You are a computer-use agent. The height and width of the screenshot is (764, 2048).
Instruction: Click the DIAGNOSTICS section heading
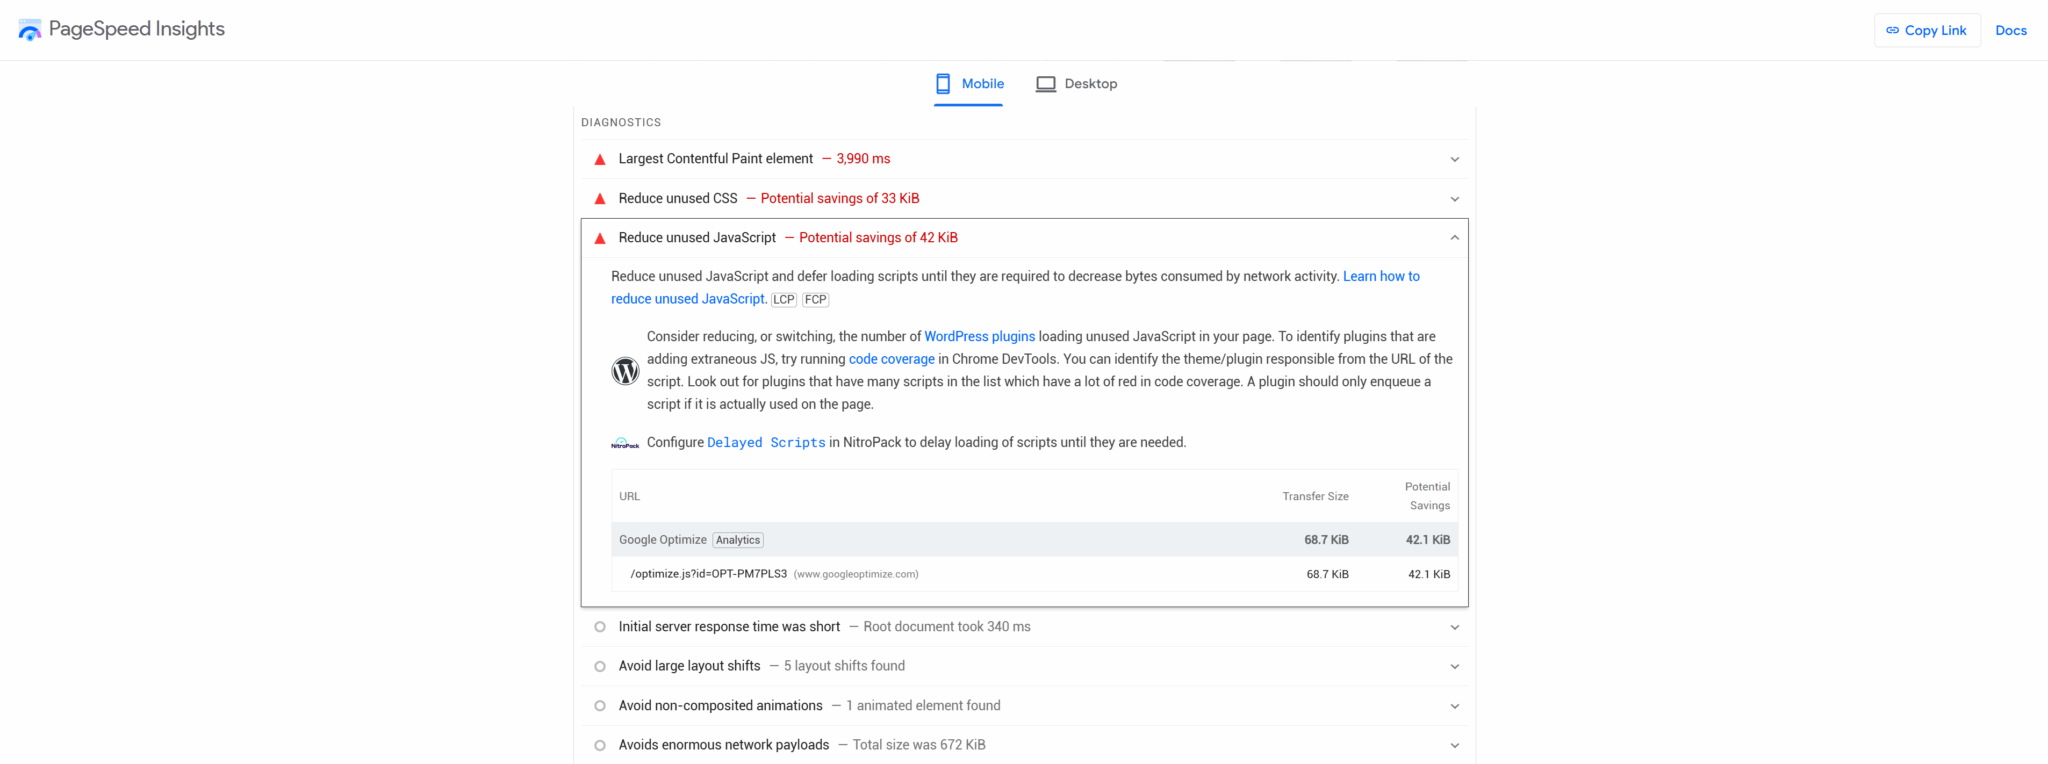coord(621,122)
